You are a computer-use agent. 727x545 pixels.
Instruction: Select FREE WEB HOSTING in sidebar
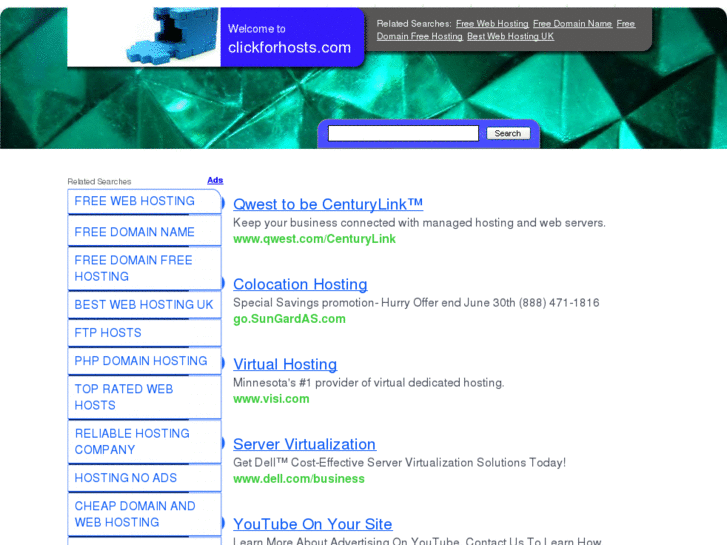(x=144, y=201)
